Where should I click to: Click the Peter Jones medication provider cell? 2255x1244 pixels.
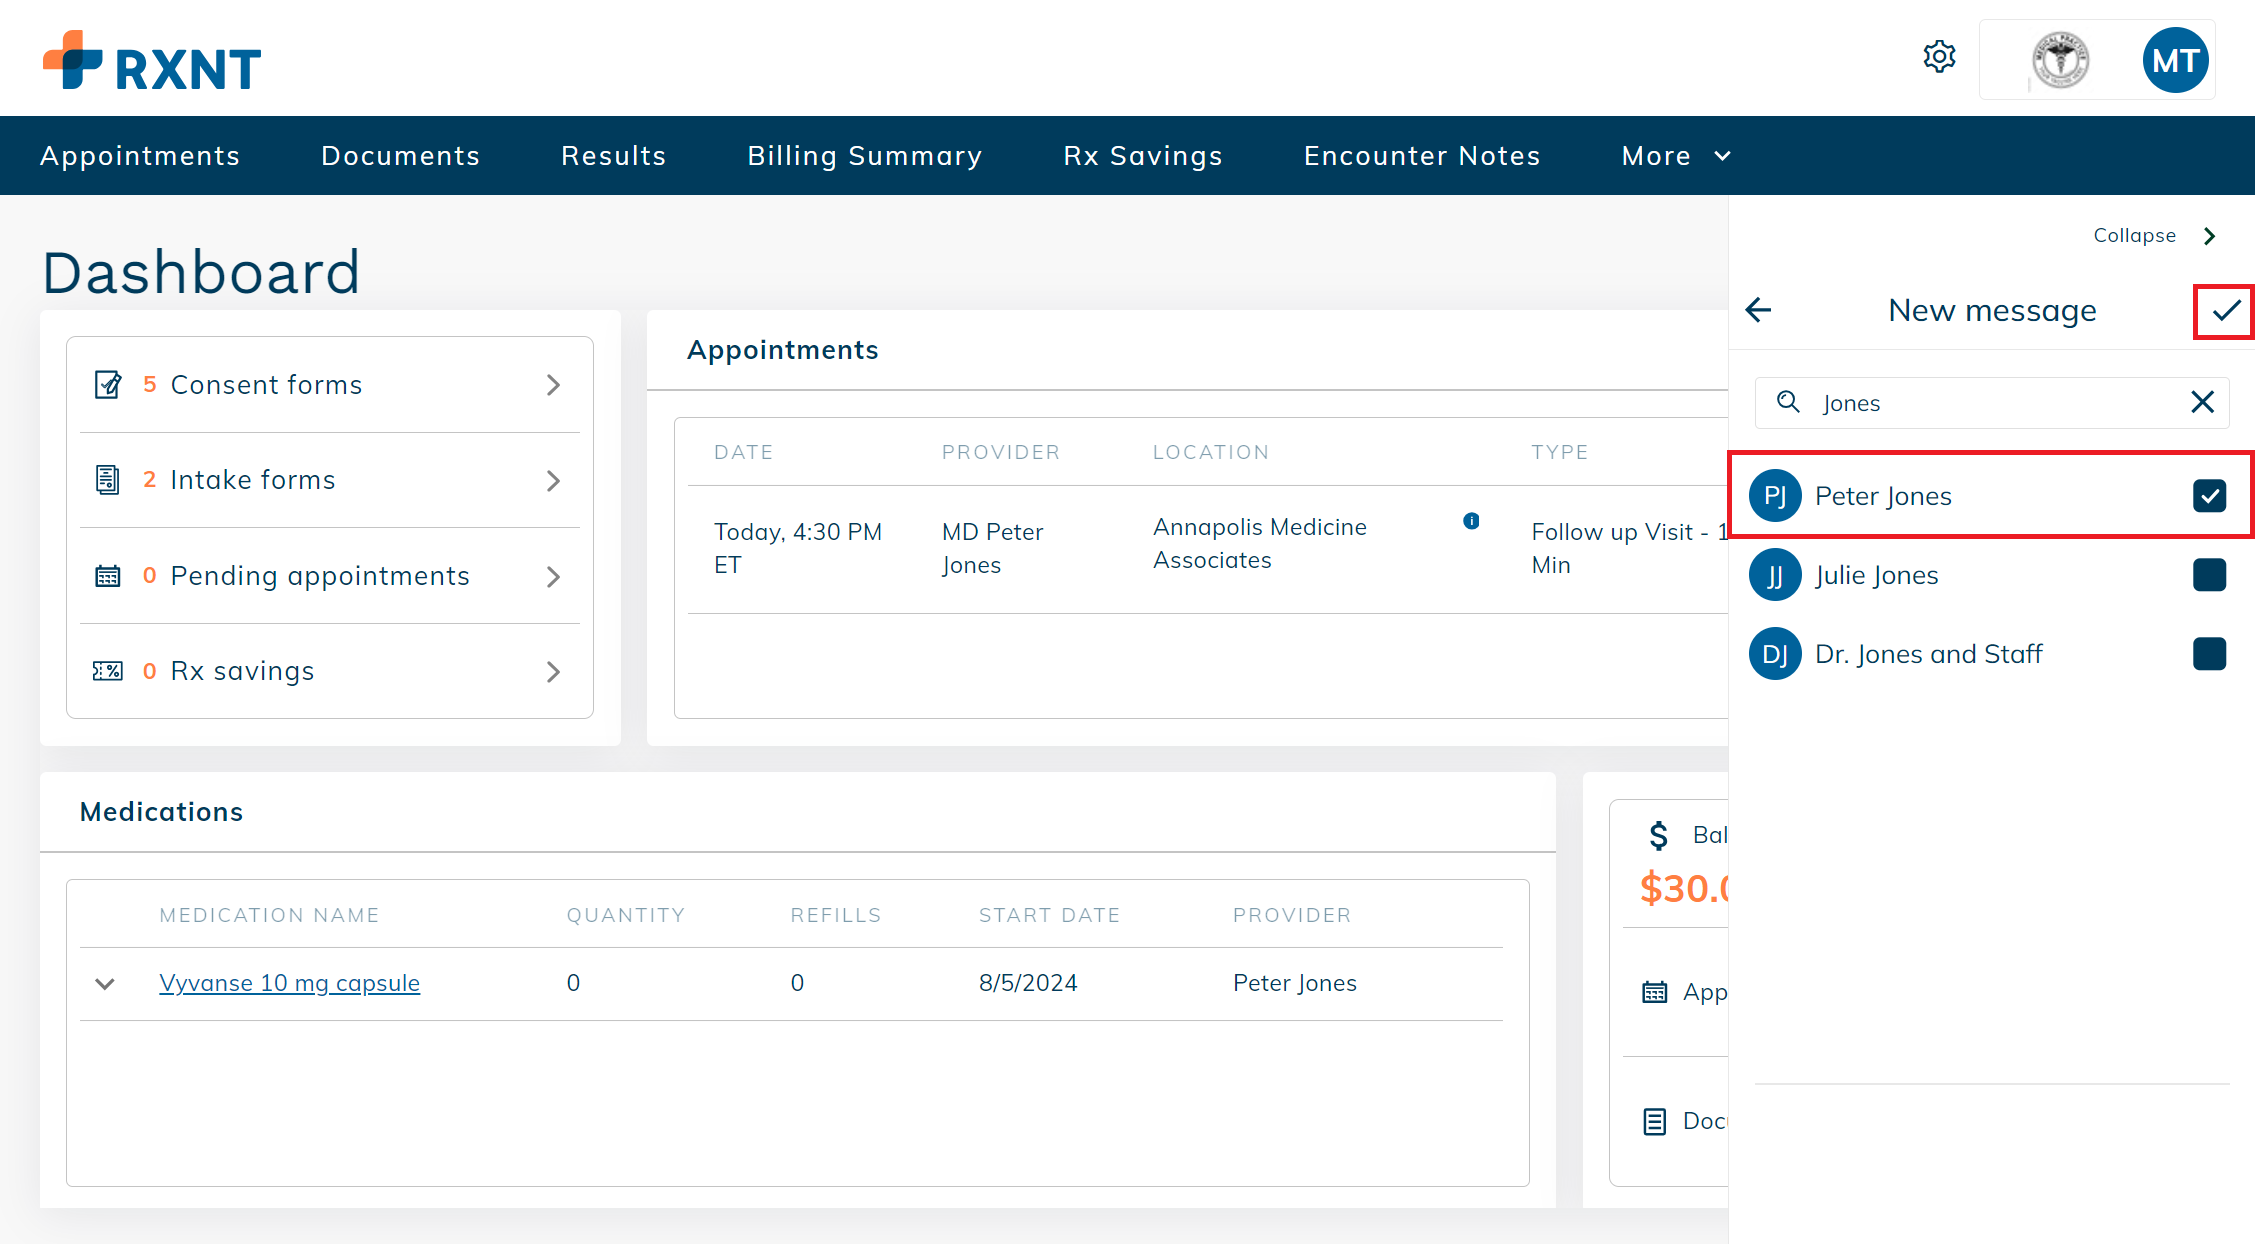1294,983
